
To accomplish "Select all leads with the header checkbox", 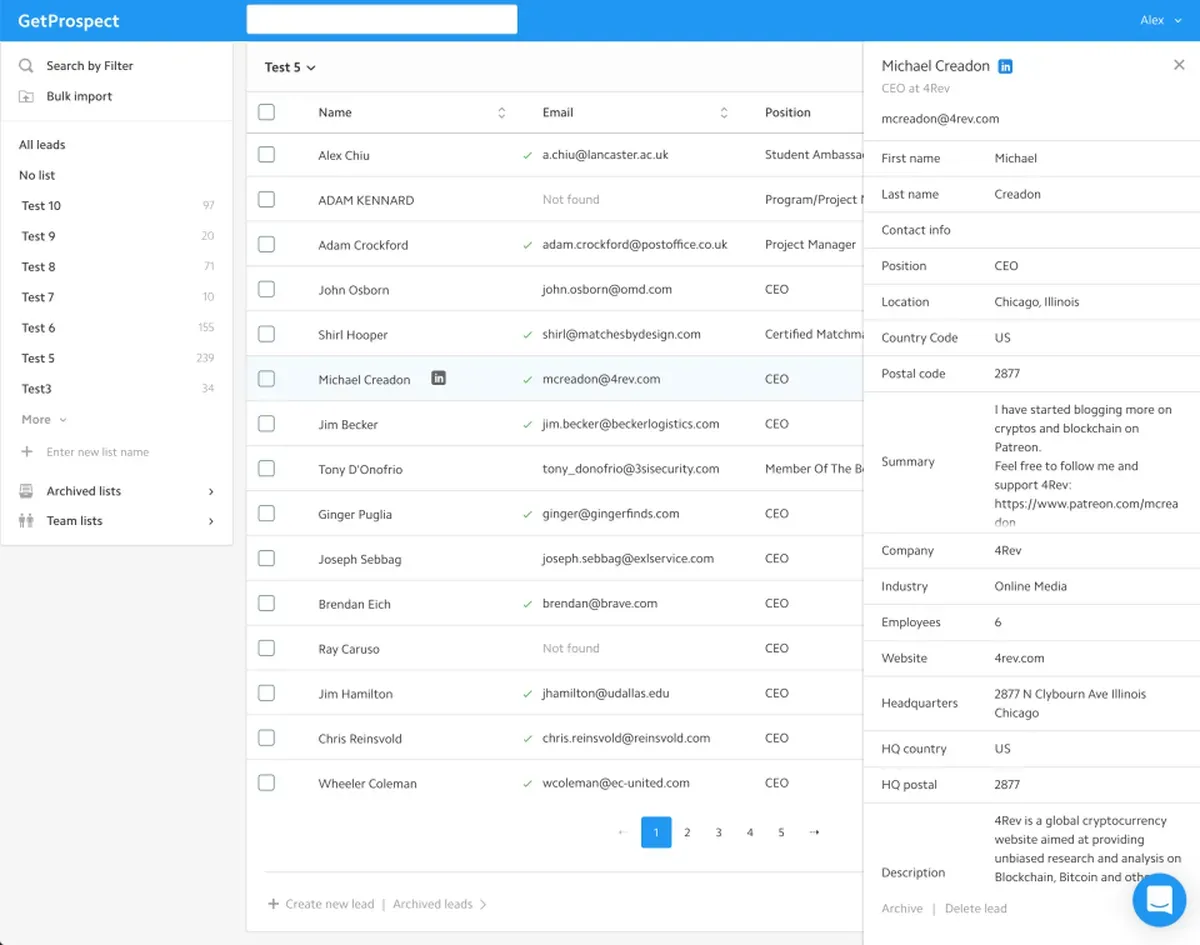I will tap(266, 112).
